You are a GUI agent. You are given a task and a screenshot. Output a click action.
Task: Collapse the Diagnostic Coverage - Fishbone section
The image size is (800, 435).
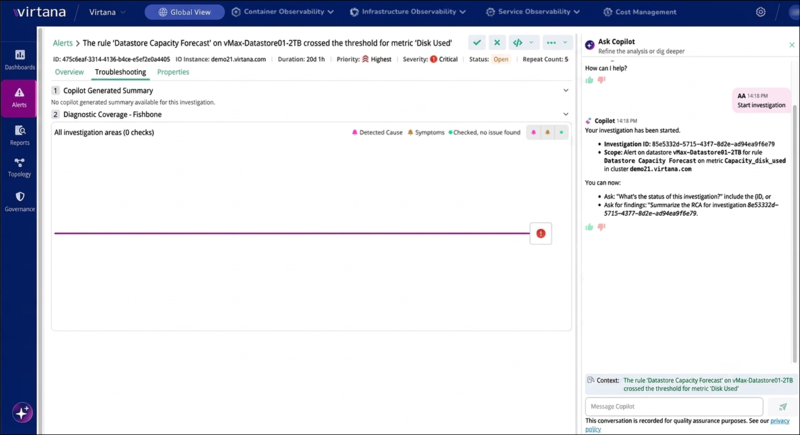[x=566, y=114]
